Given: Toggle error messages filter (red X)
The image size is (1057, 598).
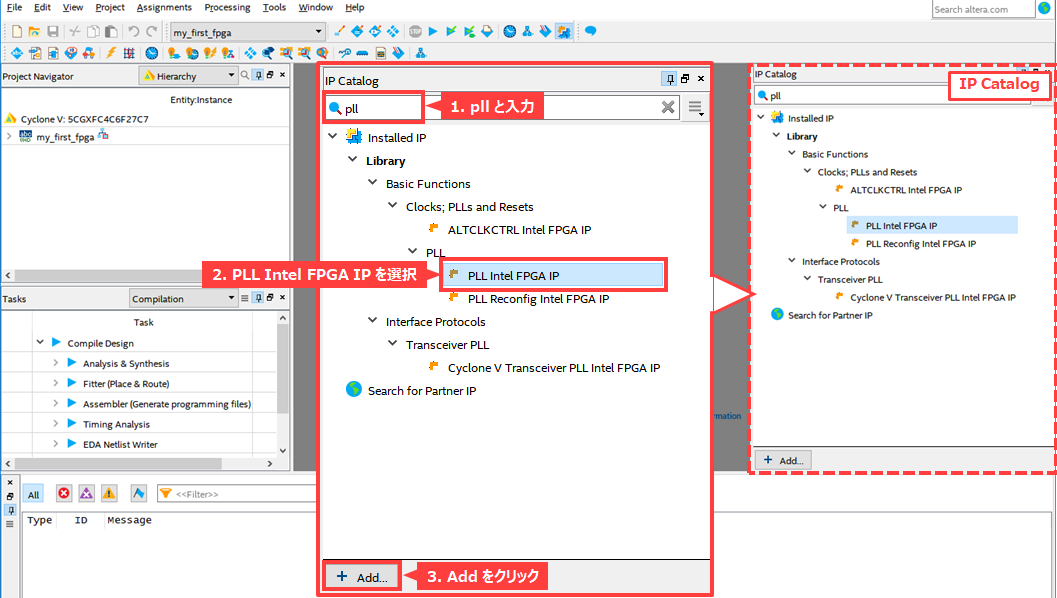Looking at the screenshot, I should [x=64, y=494].
